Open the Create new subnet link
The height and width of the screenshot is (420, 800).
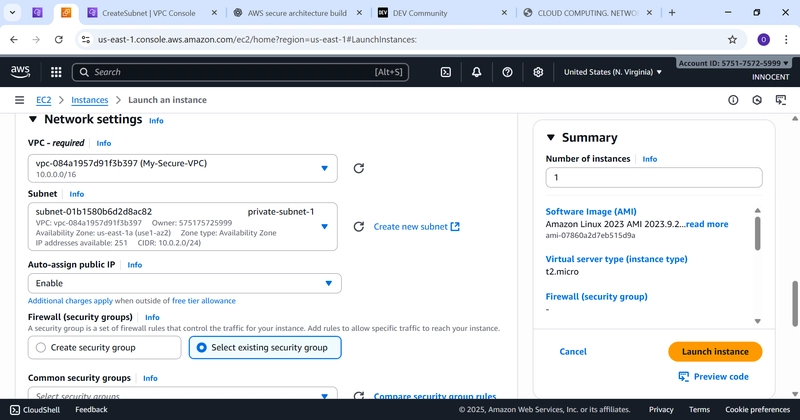point(417,227)
